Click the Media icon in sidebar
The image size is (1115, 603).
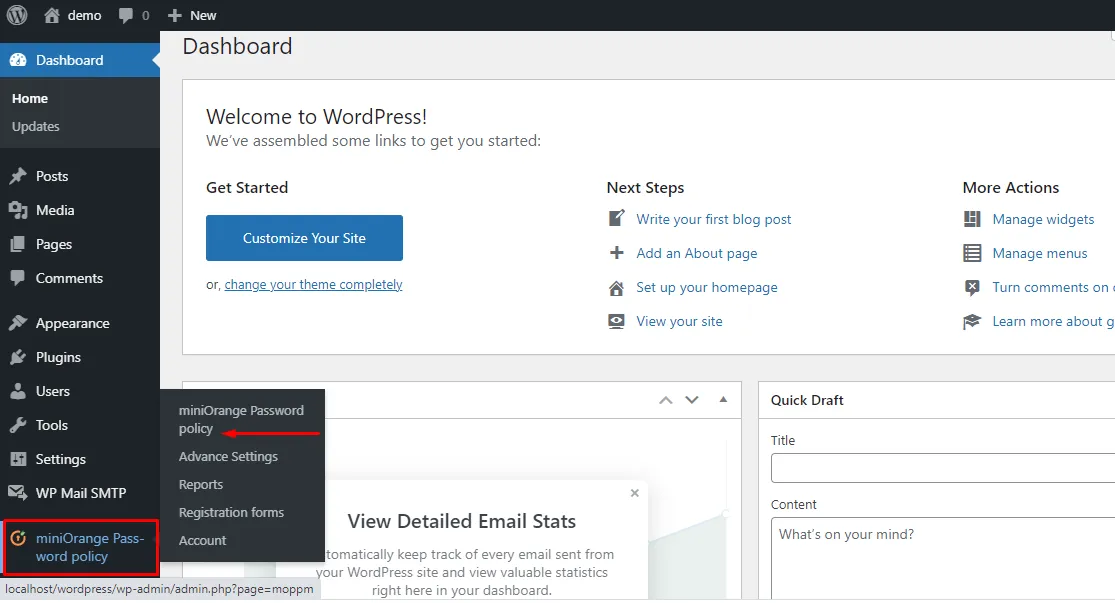coord(18,210)
